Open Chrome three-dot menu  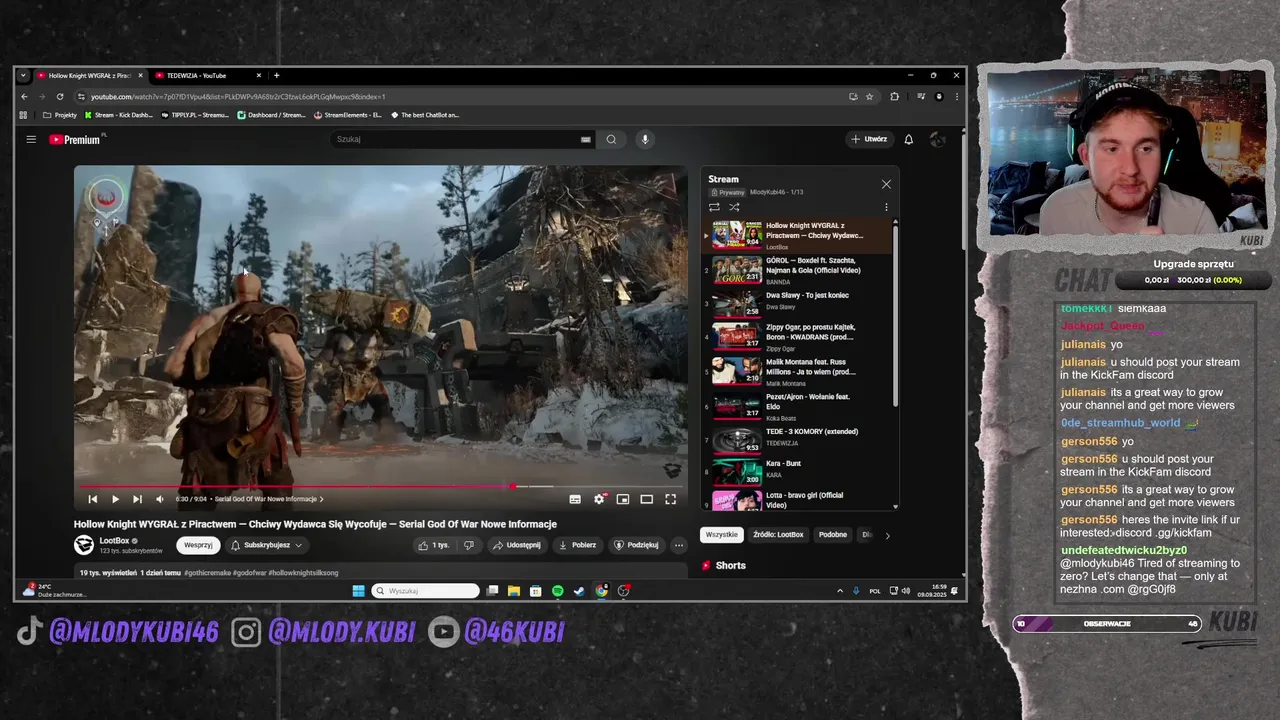tap(957, 97)
